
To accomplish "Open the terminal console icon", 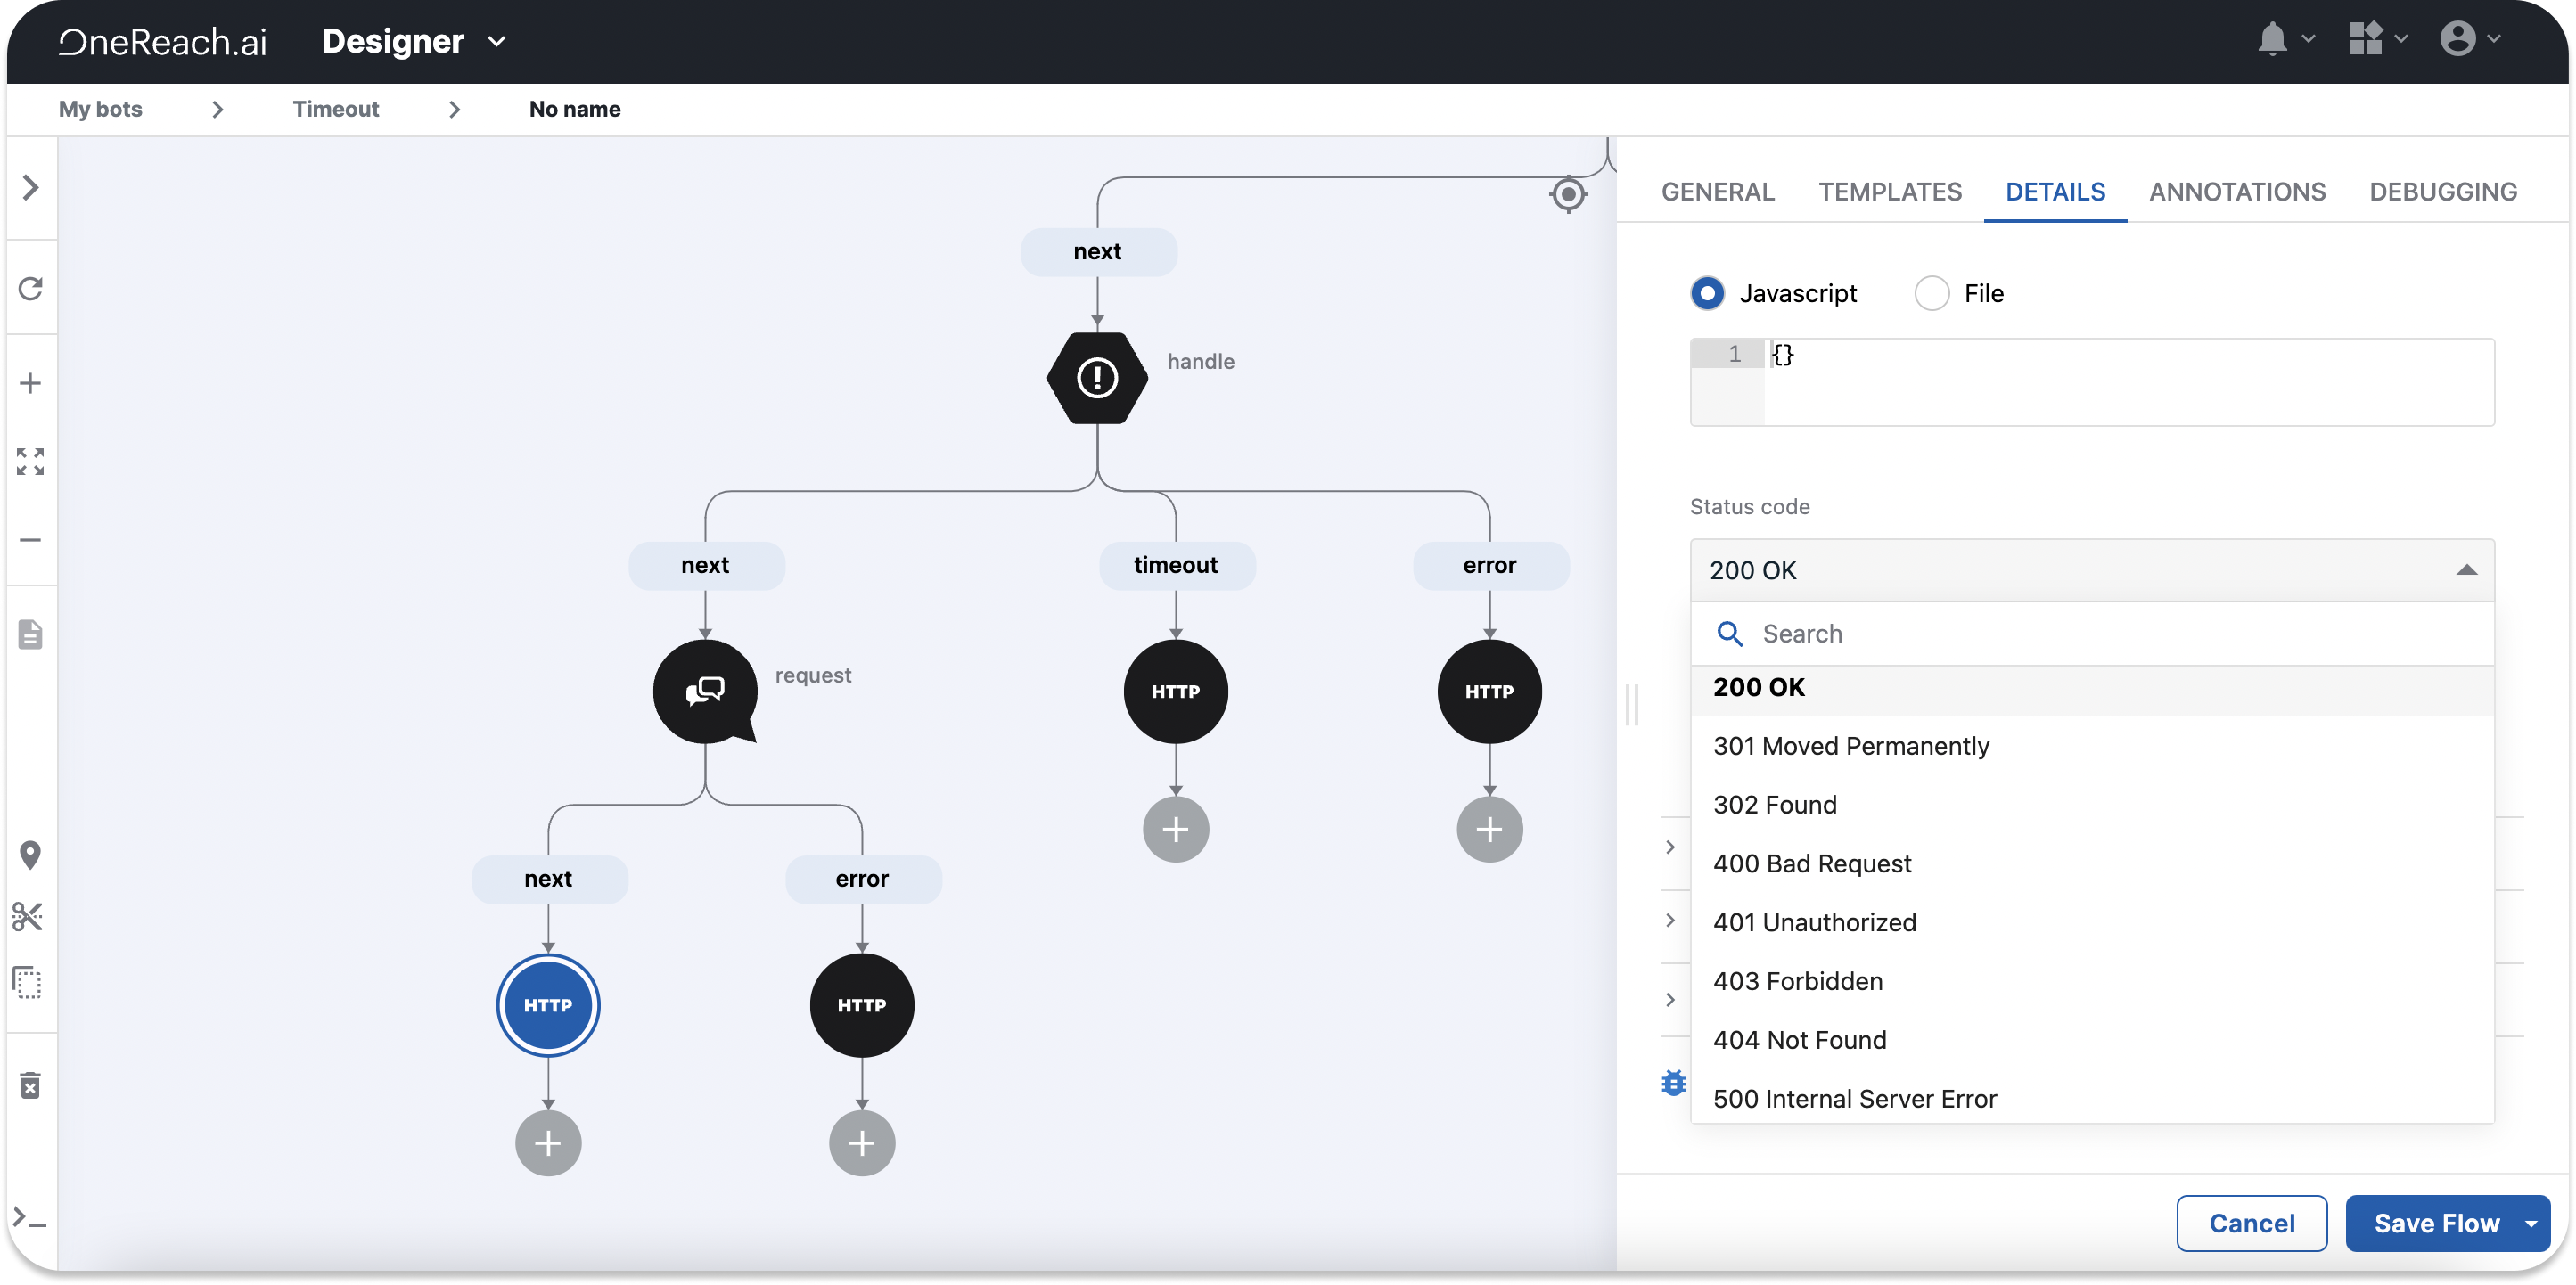I will 29,1219.
